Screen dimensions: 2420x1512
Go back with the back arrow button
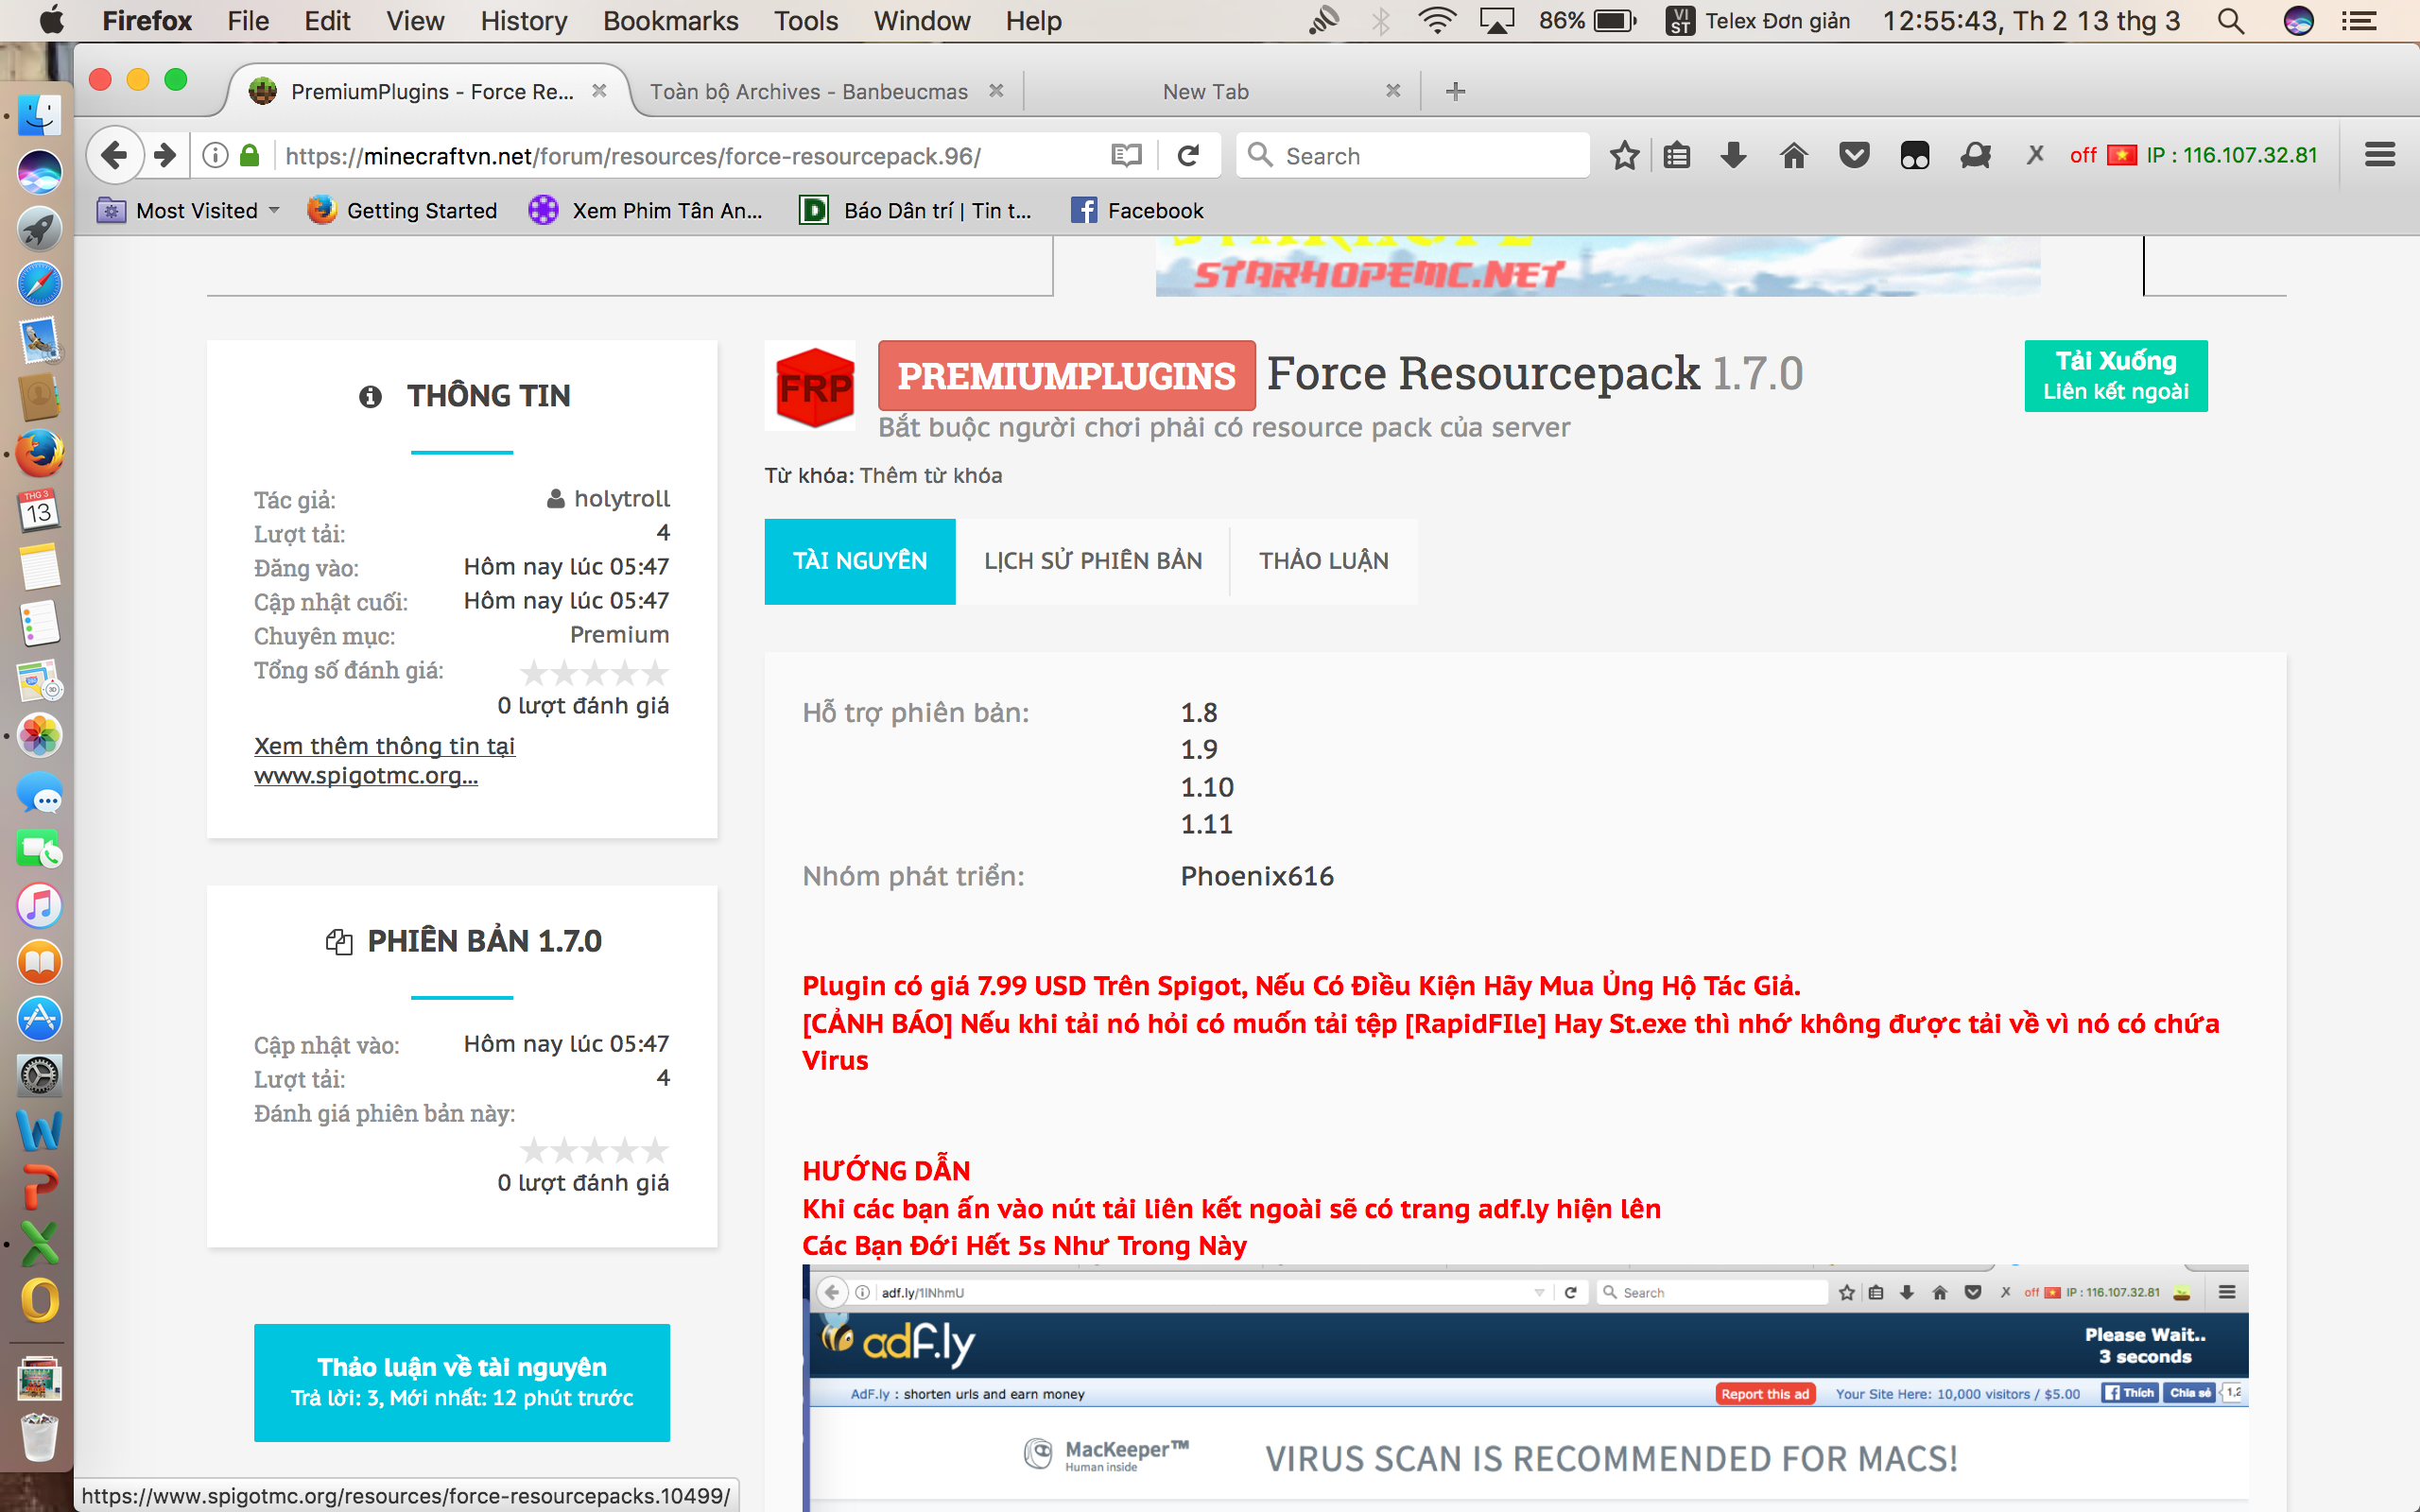(114, 156)
